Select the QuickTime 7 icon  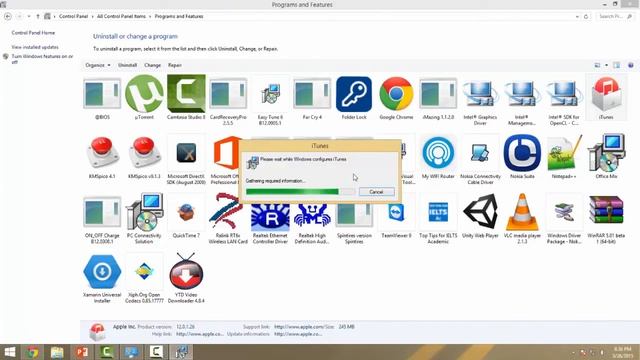click(186, 212)
